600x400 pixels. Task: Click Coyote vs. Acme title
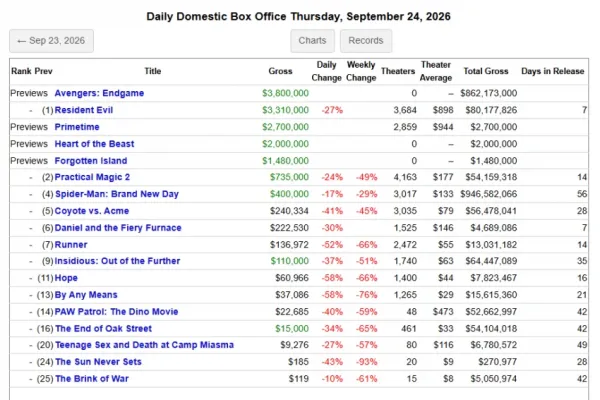point(92,211)
